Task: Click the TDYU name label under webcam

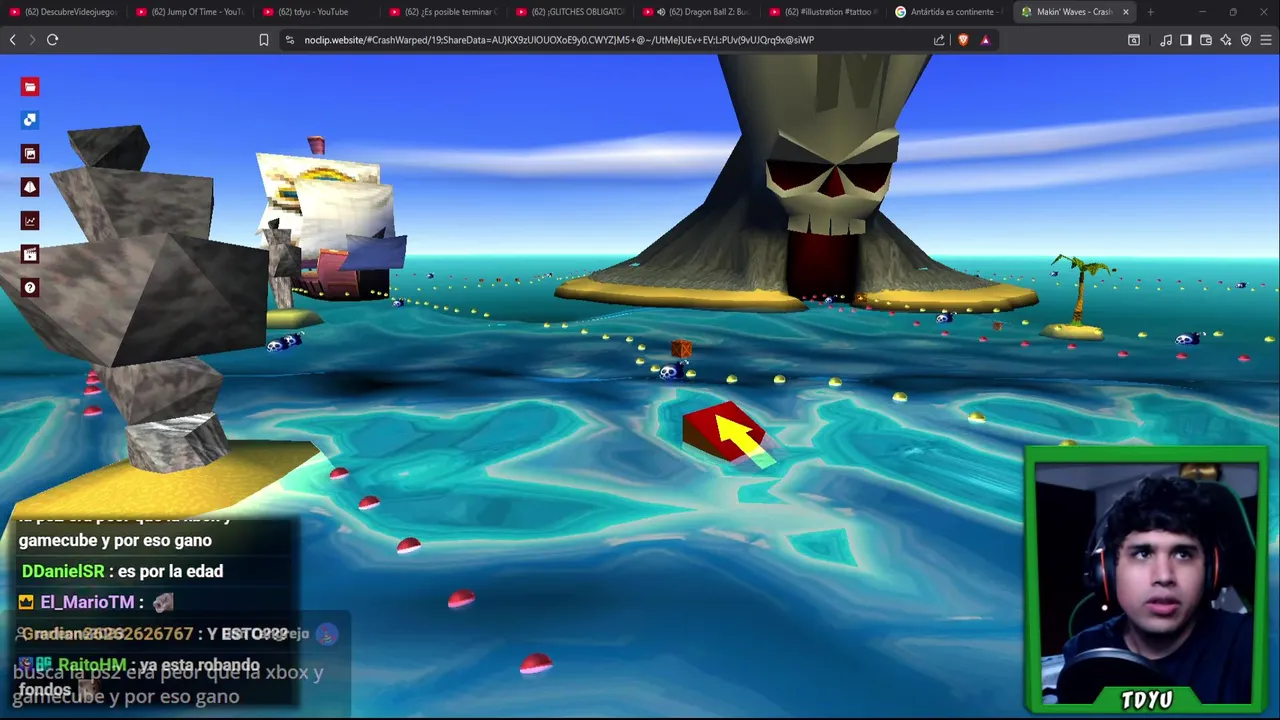Action: click(1147, 699)
